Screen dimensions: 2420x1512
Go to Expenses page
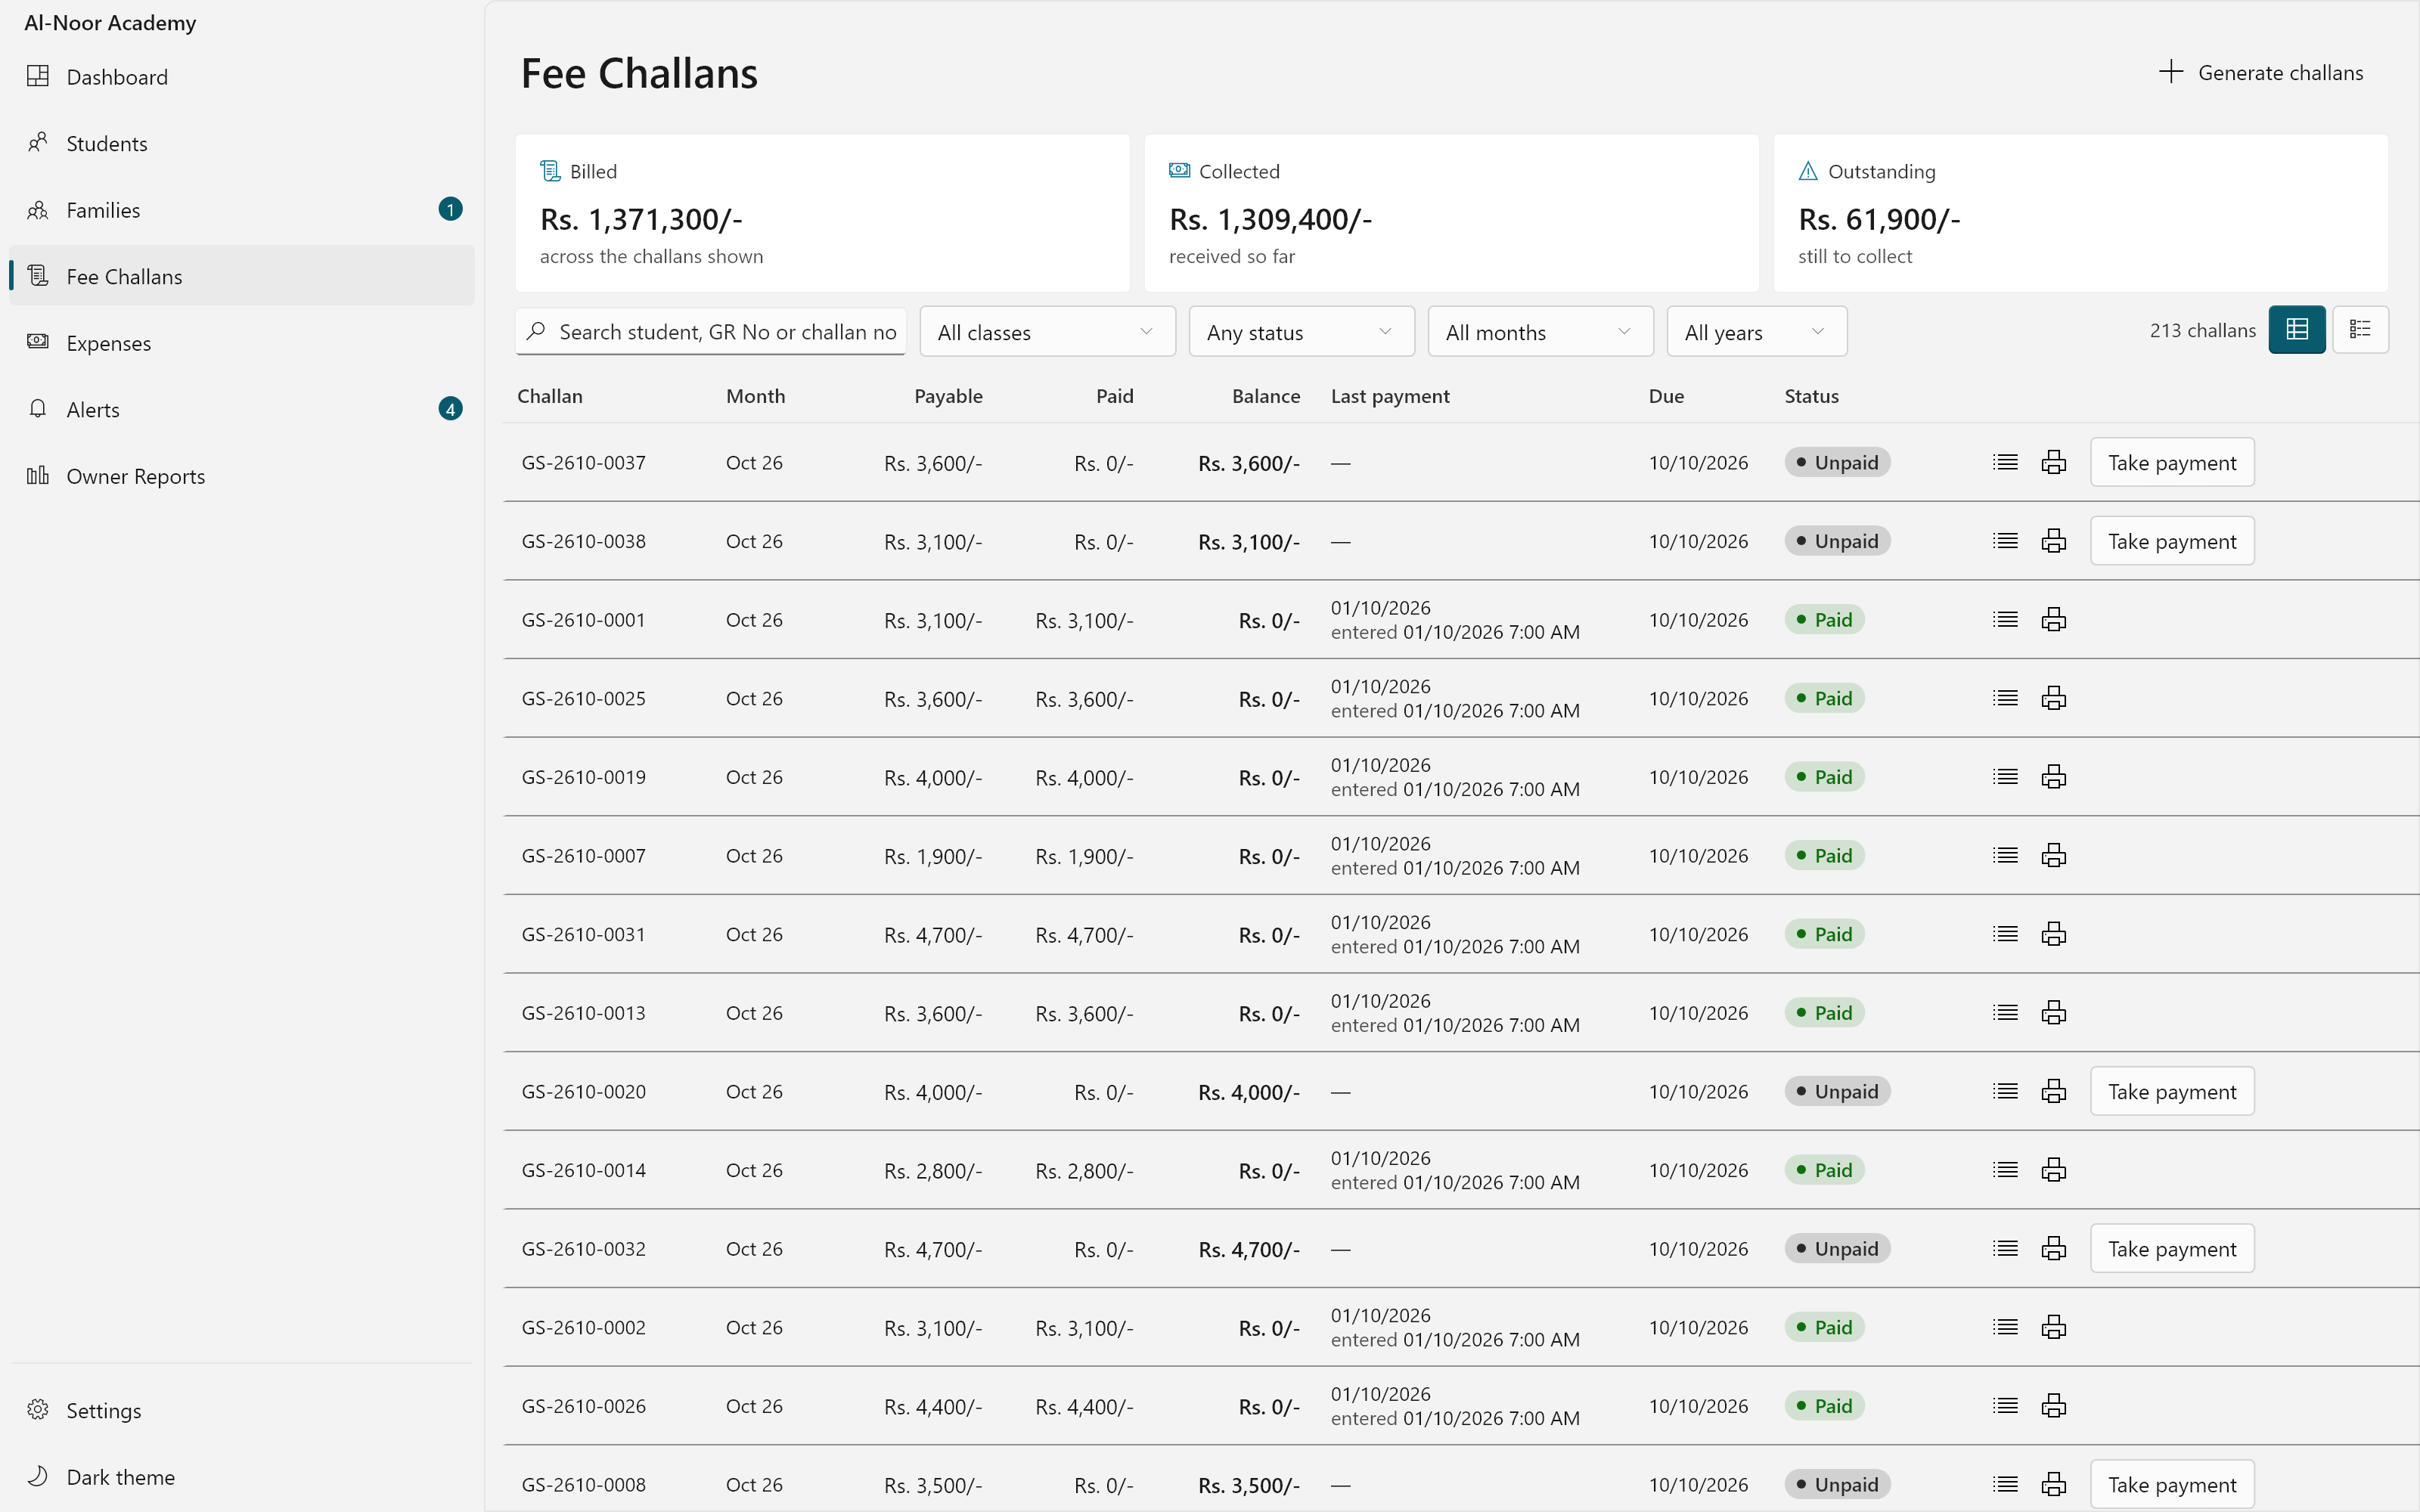[241, 343]
